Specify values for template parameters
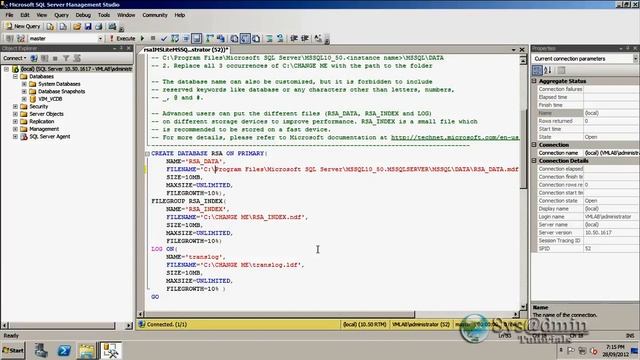 click(x=318, y=38)
